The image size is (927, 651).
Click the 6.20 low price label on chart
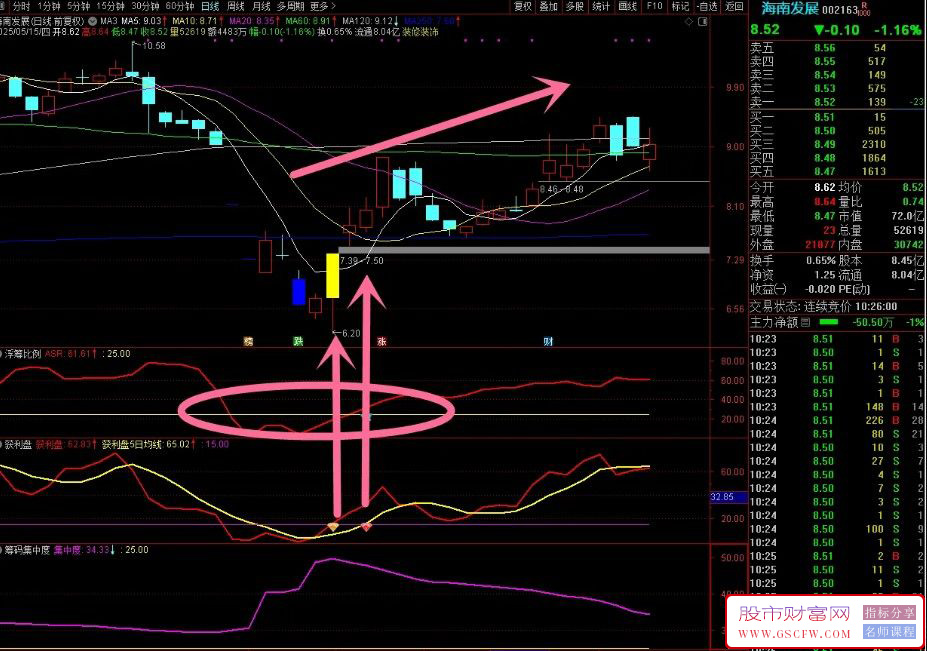[351, 333]
